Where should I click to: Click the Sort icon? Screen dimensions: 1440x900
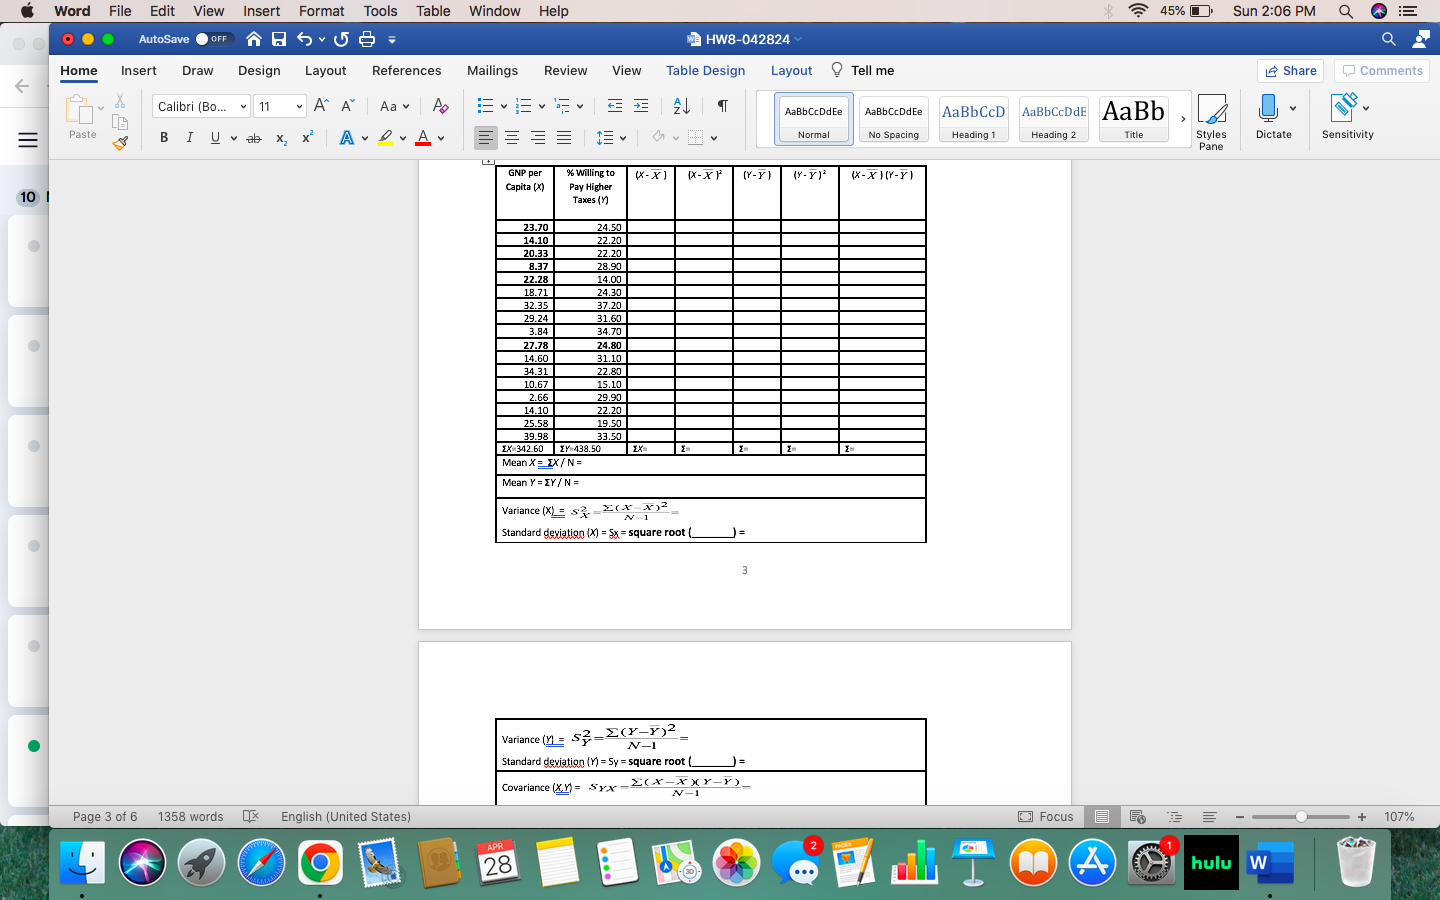point(679,105)
